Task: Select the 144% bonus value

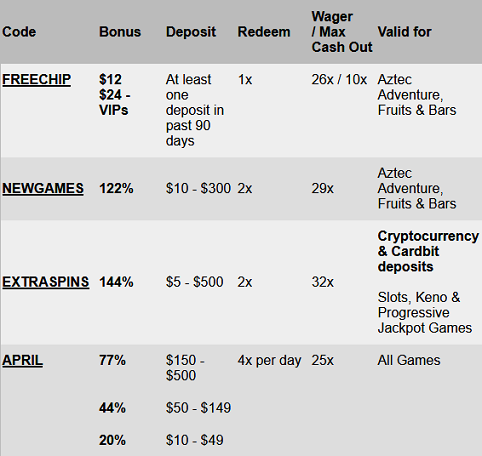Action: tap(116, 282)
